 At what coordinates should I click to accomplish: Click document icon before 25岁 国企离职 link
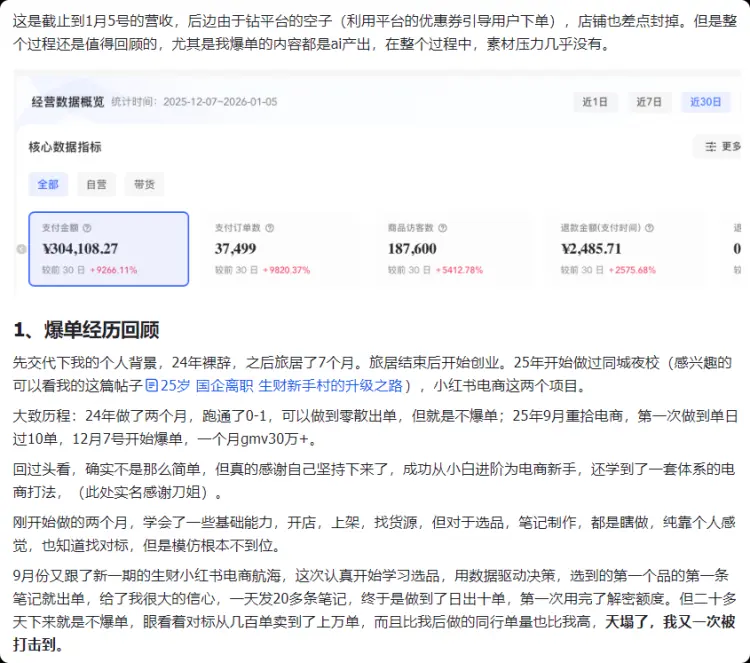[152, 386]
